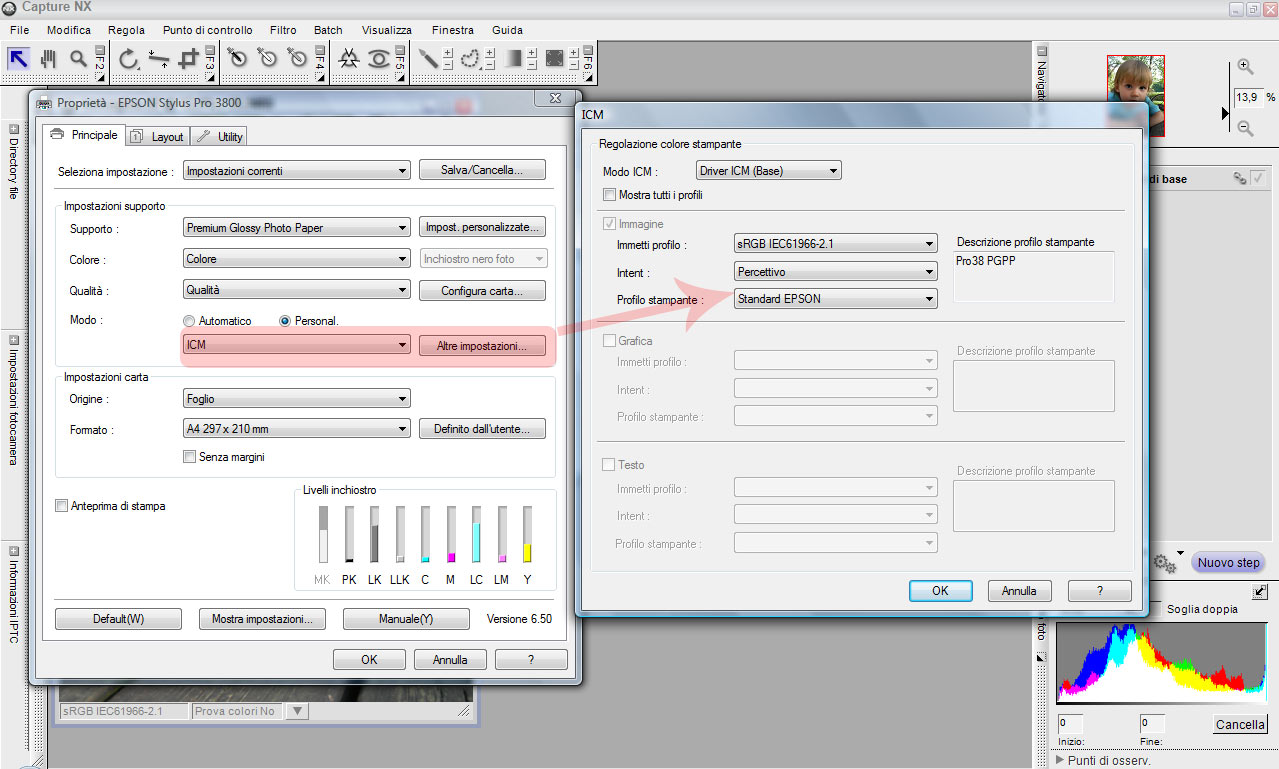Select the selection brush tool
This screenshot has width=1279, height=769.
(428, 58)
